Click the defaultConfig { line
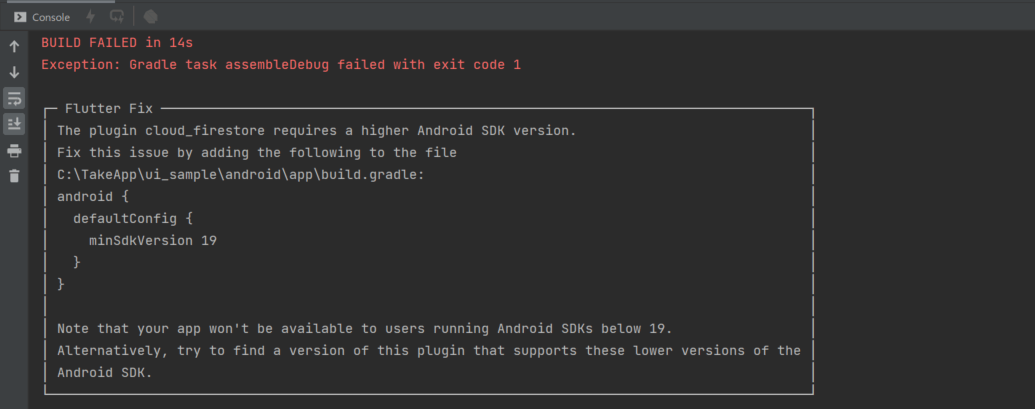The image size is (1035, 409). (x=133, y=218)
